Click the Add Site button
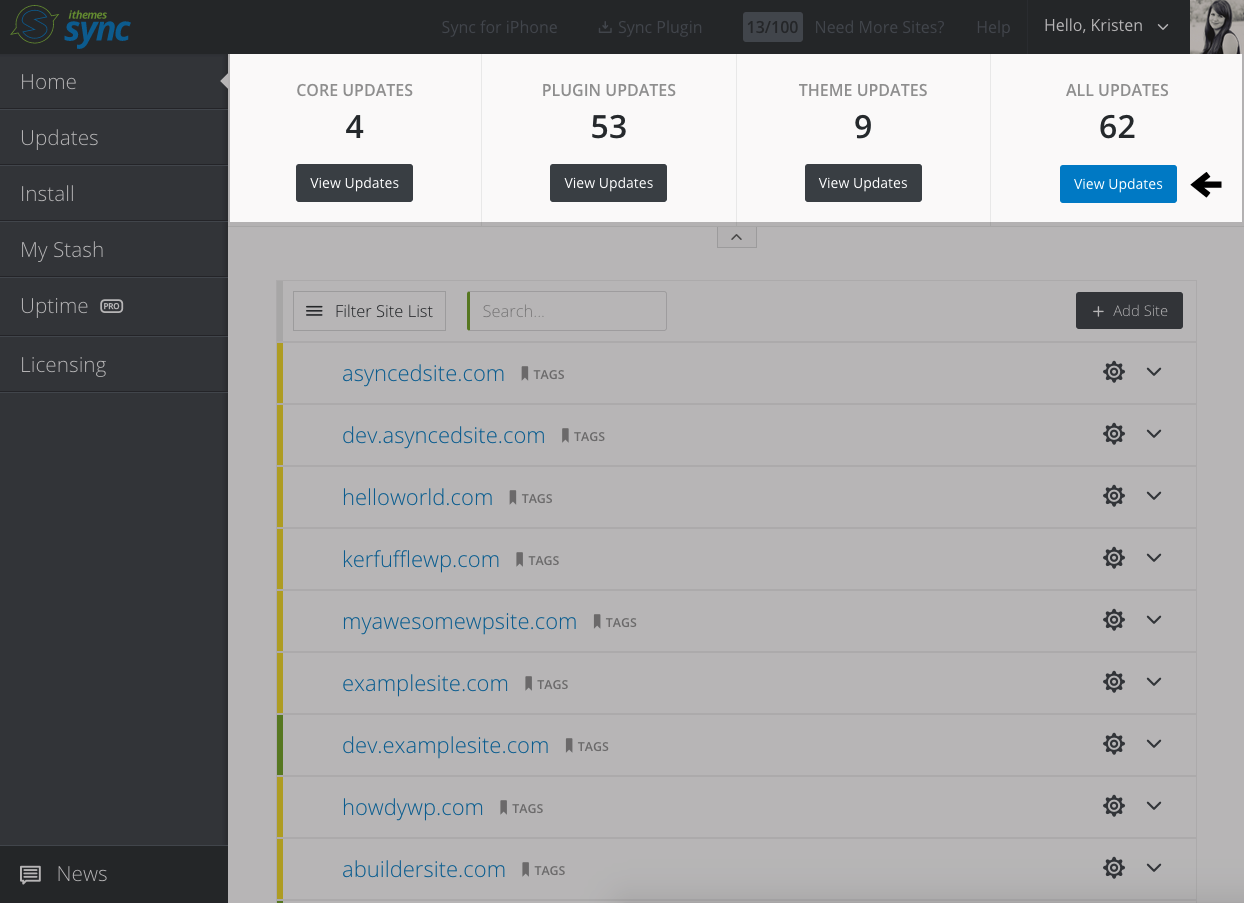Image resolution: width=1244 pixels, height=903 pixels. pyautogui.click(x=1129, y=311)
